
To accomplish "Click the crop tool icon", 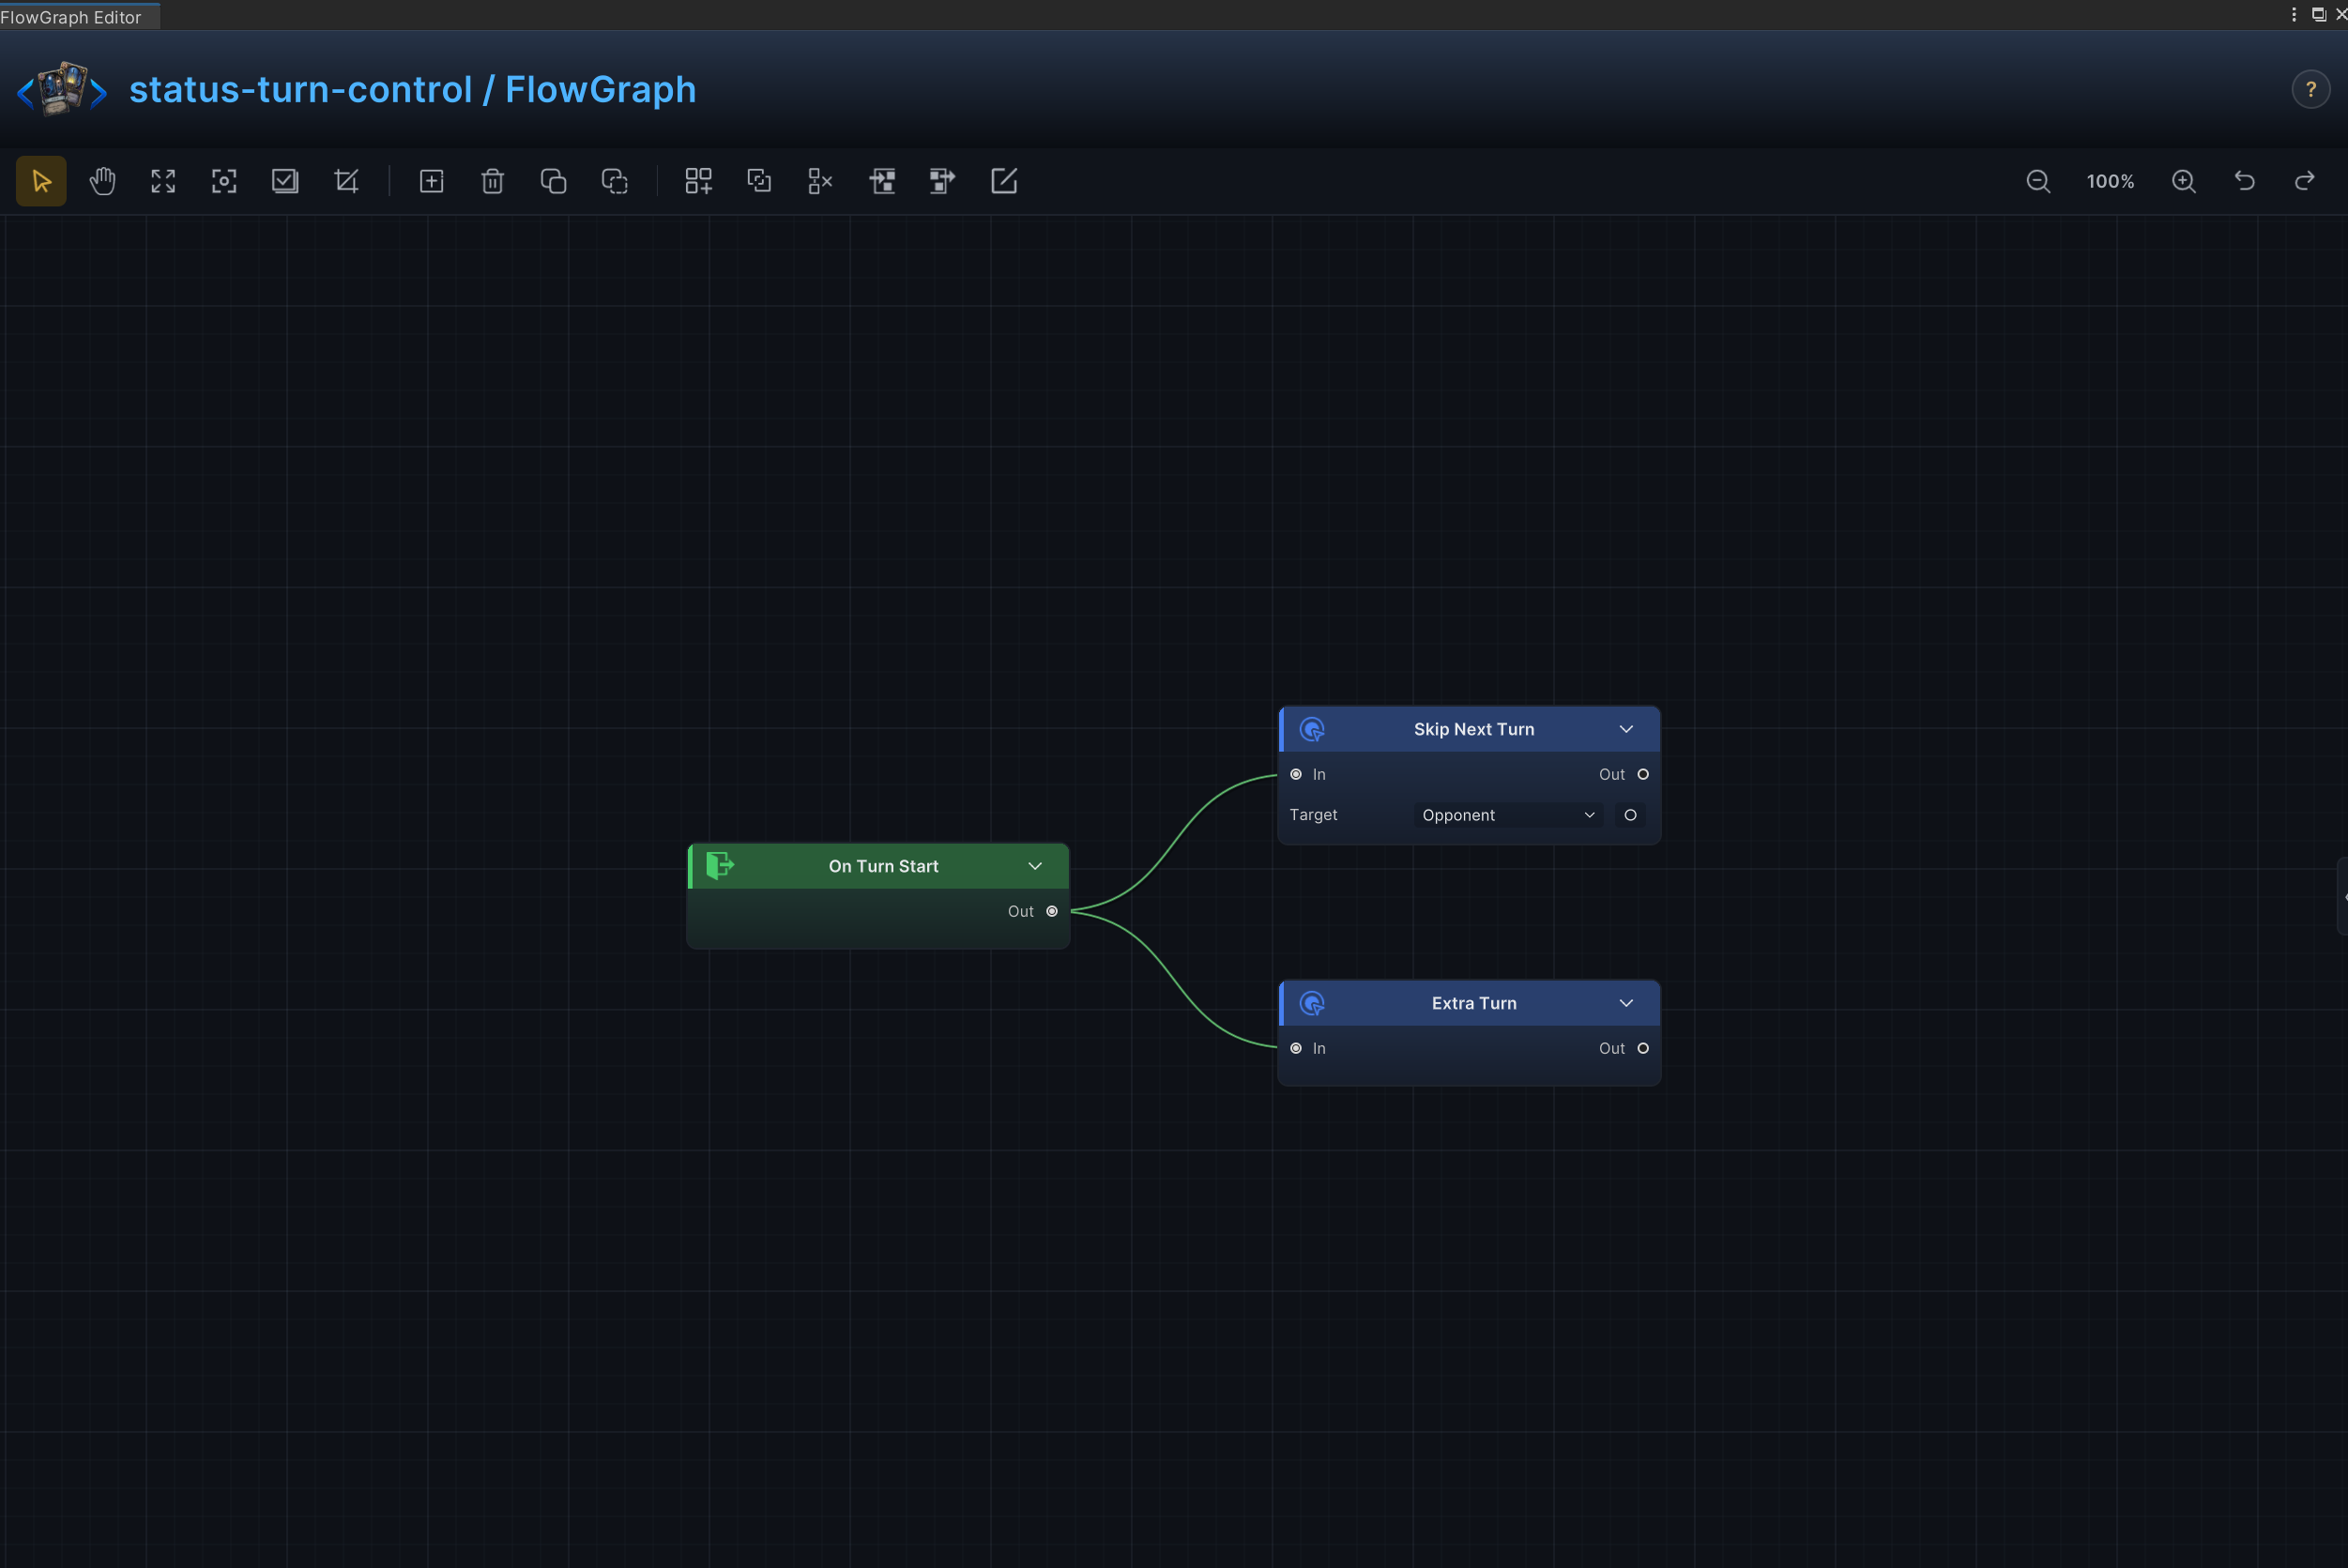I will click(346, 181).
